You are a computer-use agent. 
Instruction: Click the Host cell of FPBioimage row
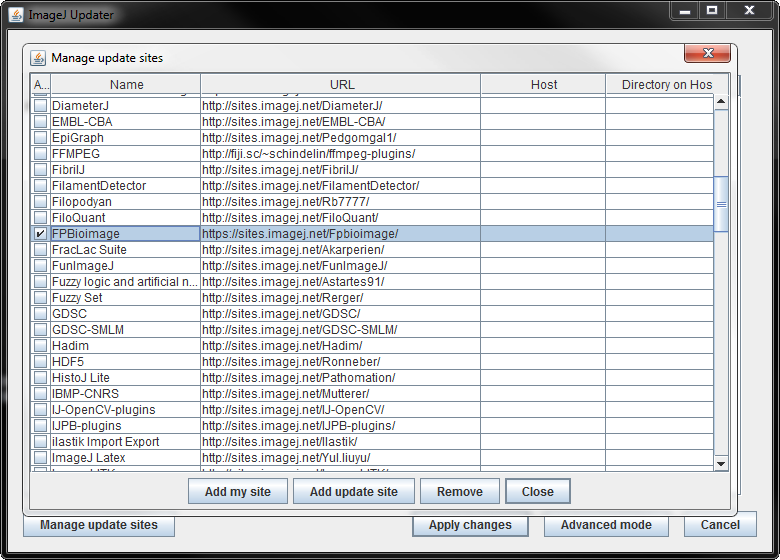[x=543, y=234]
